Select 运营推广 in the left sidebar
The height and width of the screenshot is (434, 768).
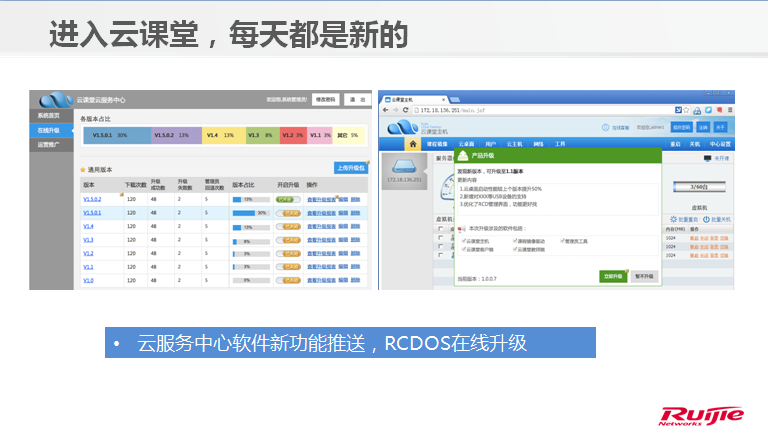point(49,144)
